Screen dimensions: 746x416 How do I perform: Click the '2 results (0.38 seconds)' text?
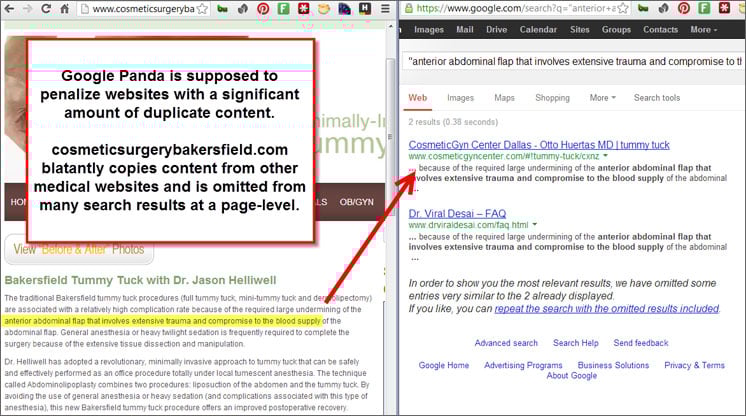click(x=453, y=122)
